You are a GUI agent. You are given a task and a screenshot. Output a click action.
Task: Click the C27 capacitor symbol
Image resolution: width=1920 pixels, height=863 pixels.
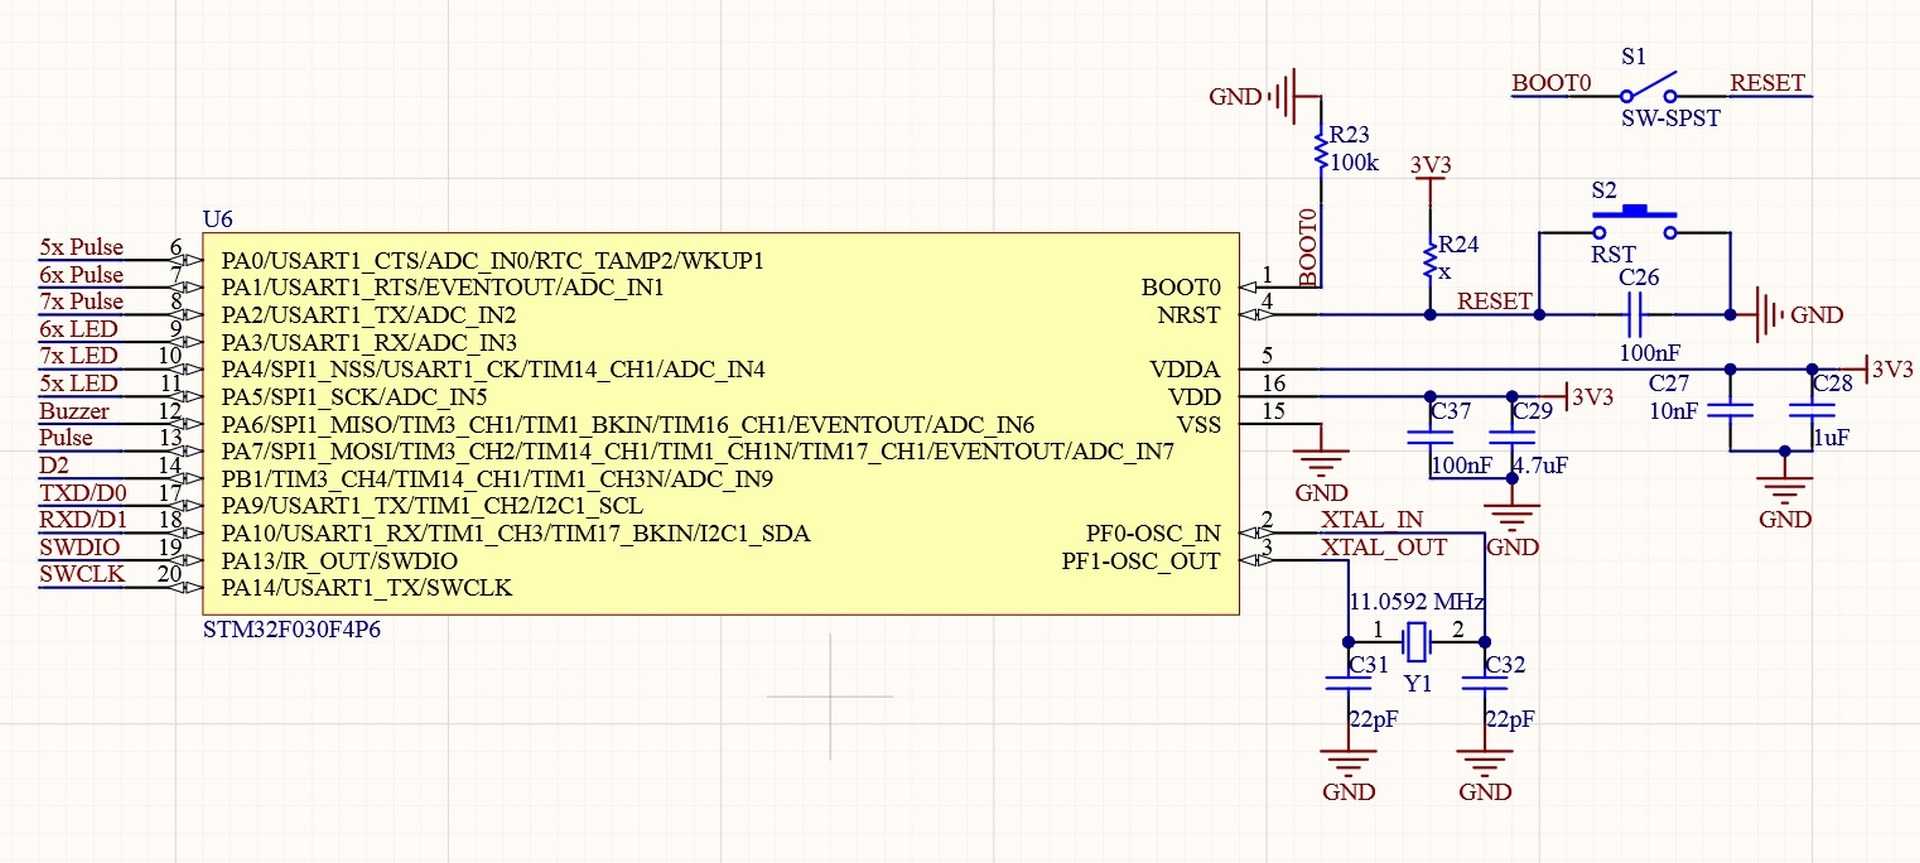click(x=1730, y=410)
